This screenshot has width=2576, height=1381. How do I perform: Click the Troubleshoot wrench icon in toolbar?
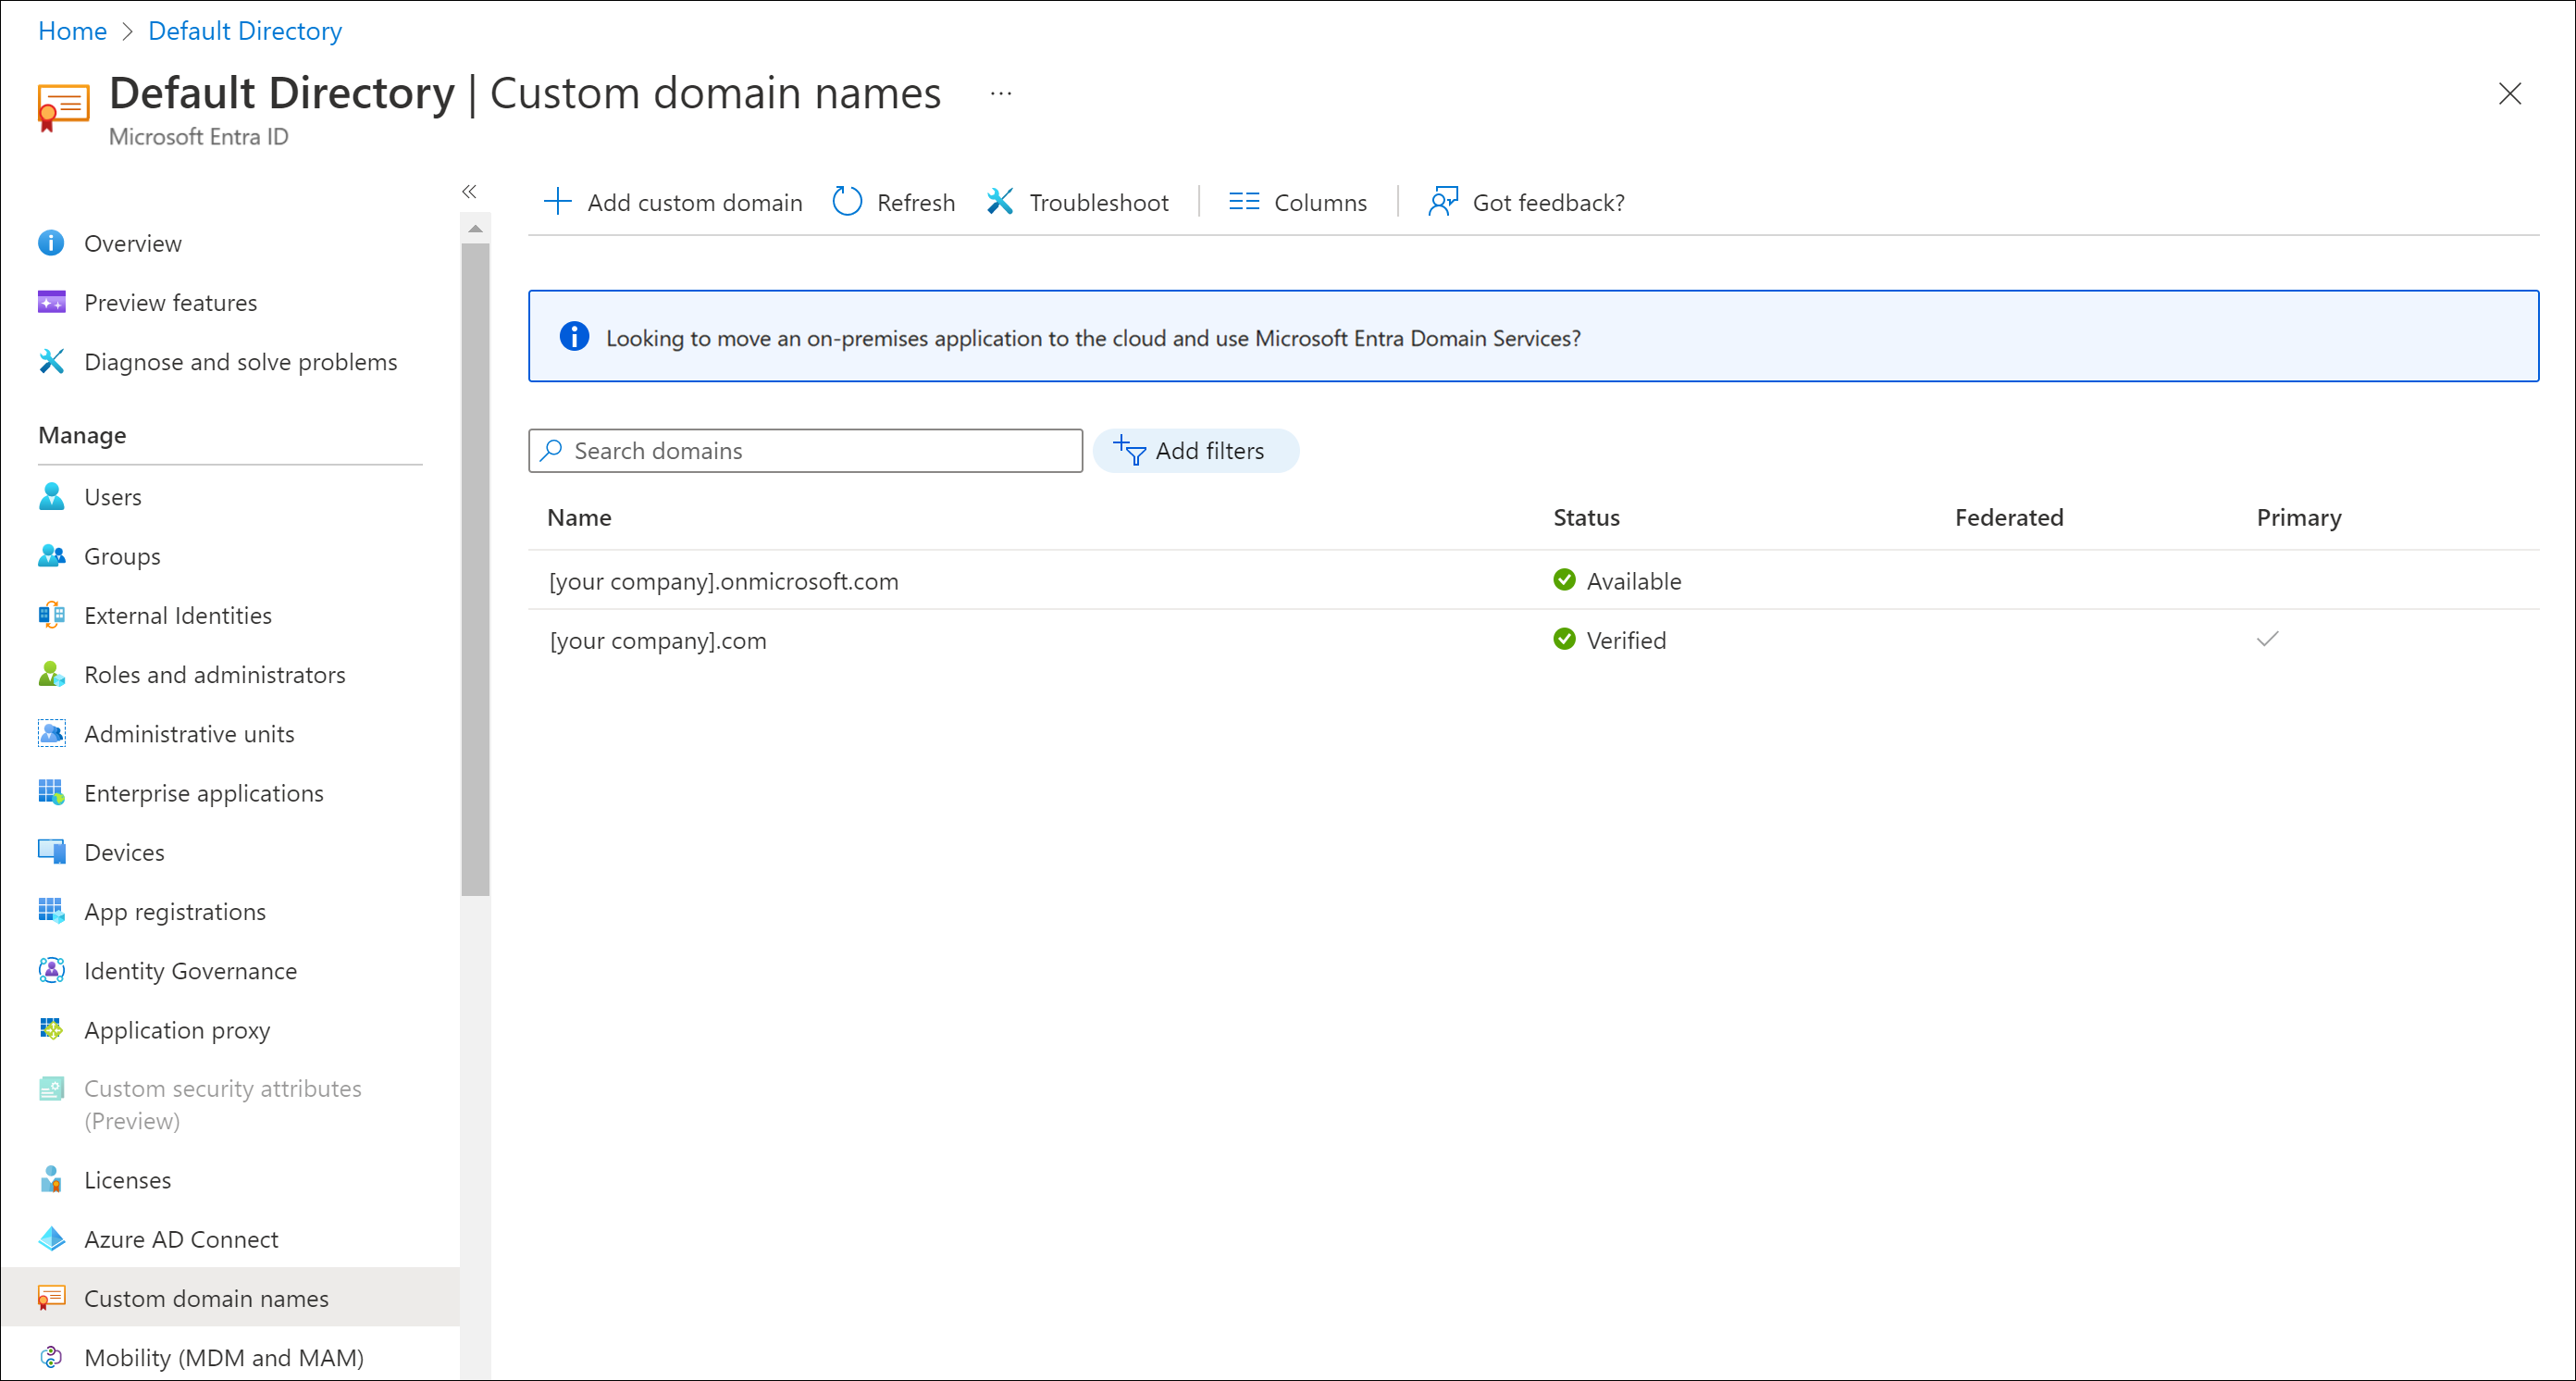1000,202
